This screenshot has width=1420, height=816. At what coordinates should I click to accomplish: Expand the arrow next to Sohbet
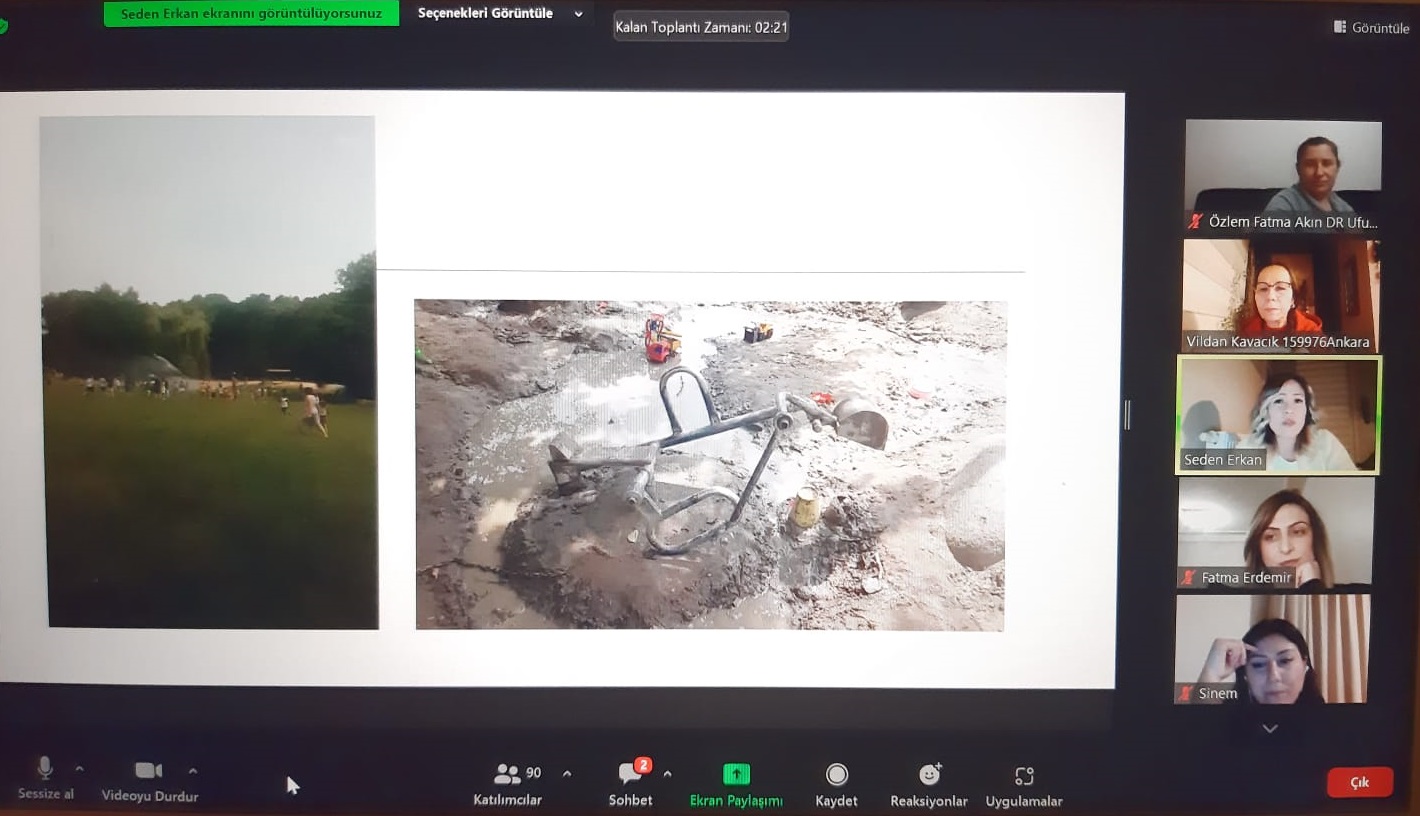point(667,774)
